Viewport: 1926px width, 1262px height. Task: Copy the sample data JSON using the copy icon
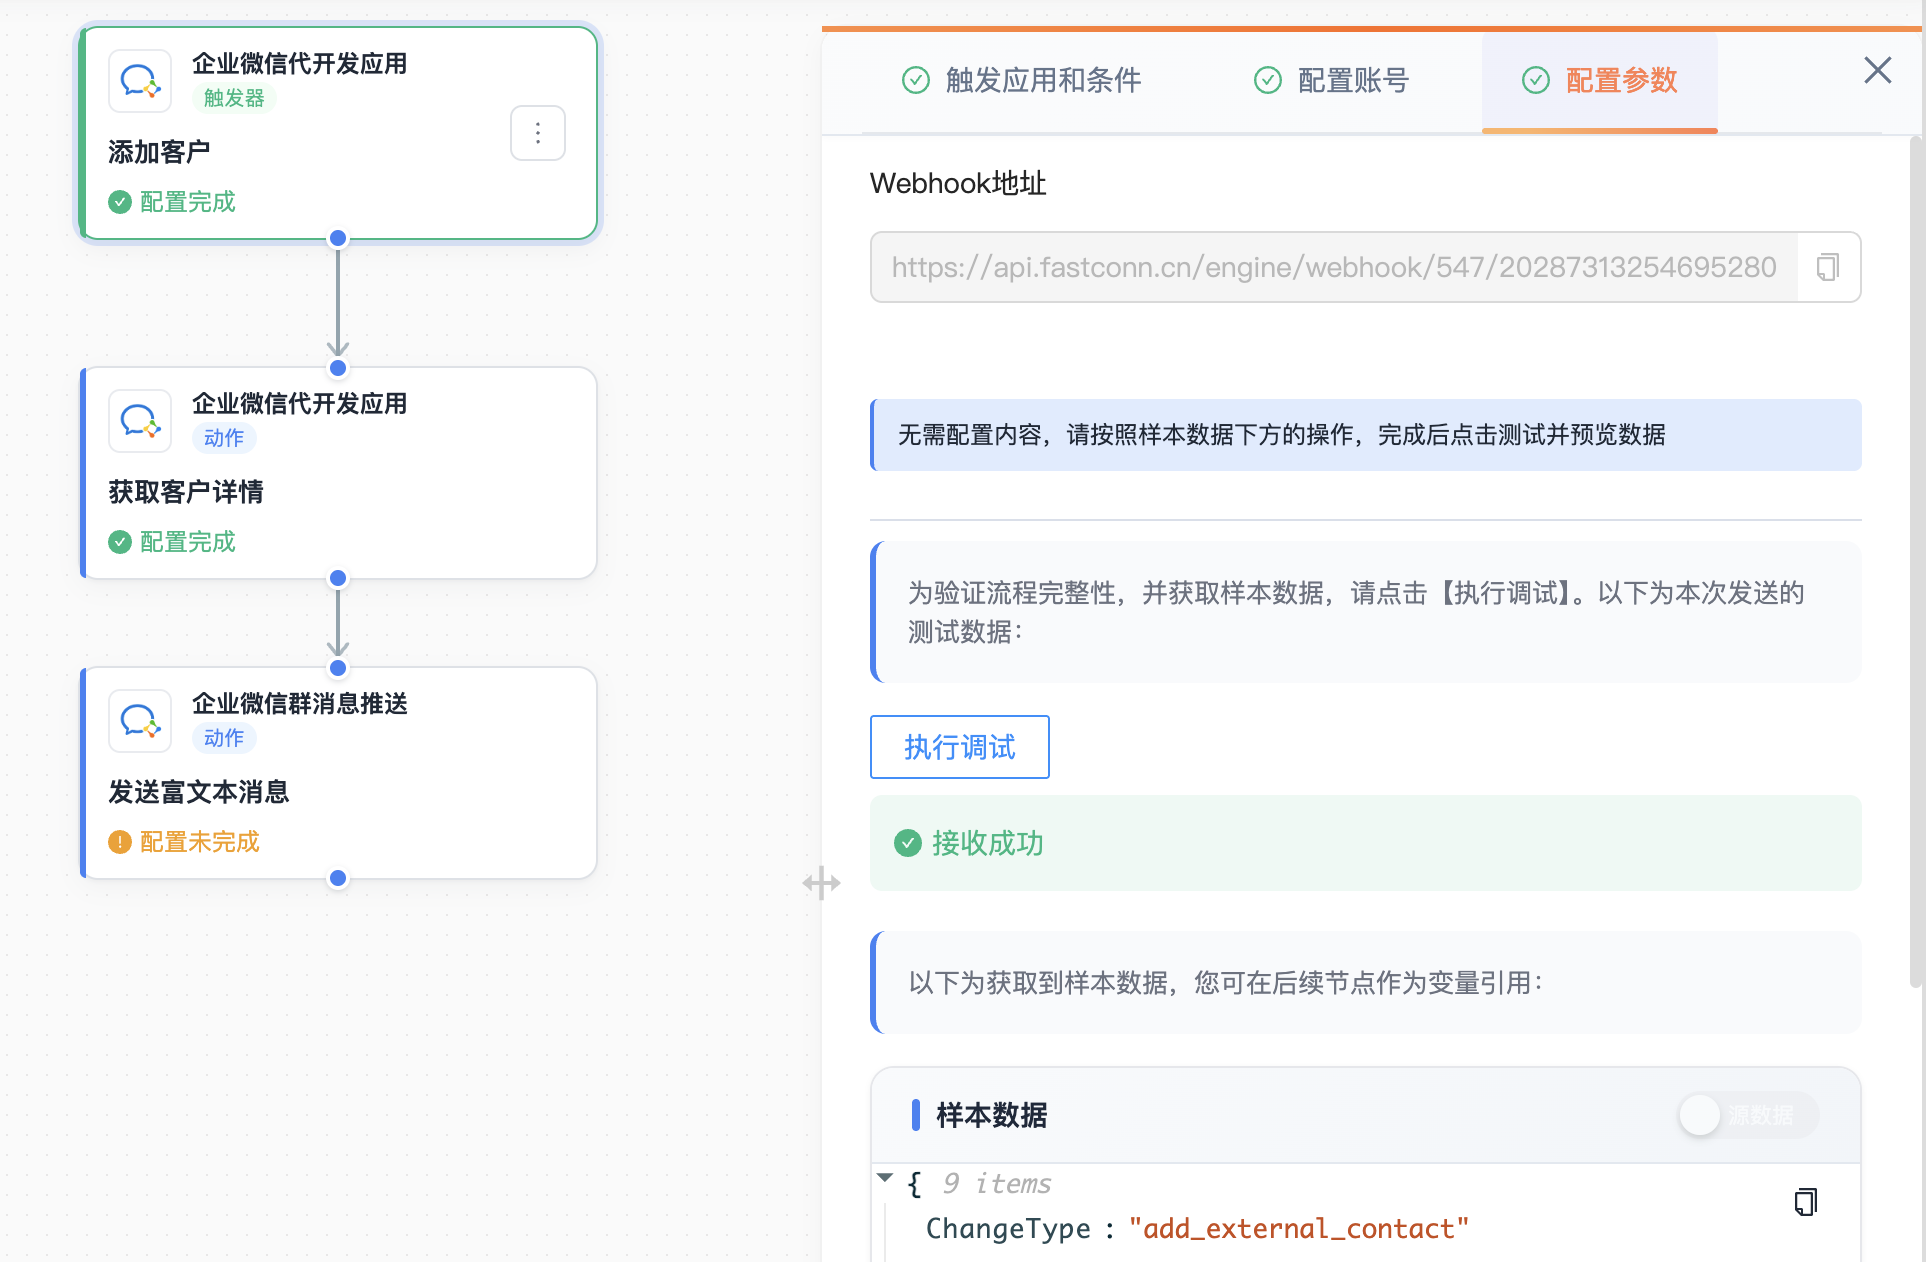[x=1805, y=1201]
